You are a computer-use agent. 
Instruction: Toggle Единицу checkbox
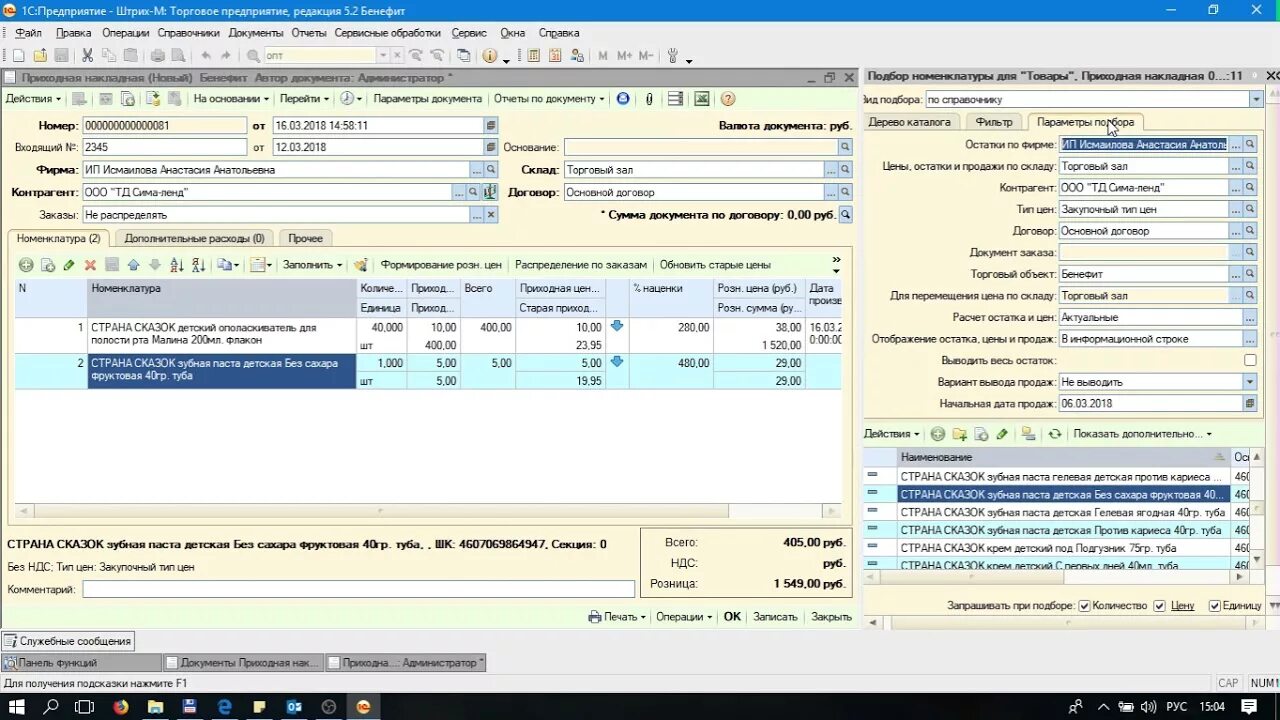(x=1214, y=606)
